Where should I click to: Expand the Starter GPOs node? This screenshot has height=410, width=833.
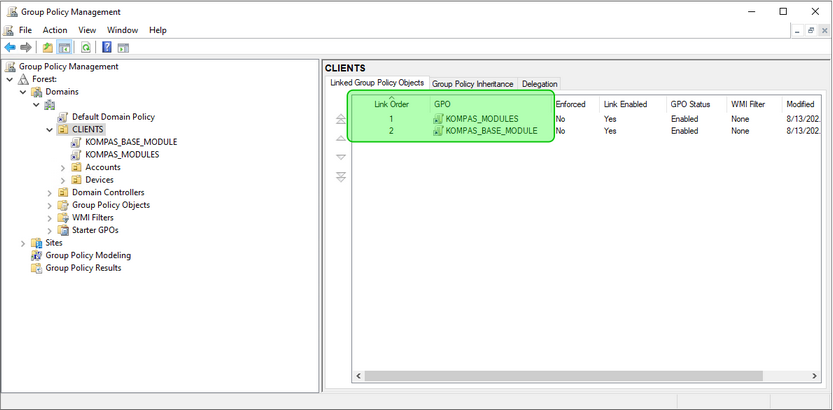point(49,230)
